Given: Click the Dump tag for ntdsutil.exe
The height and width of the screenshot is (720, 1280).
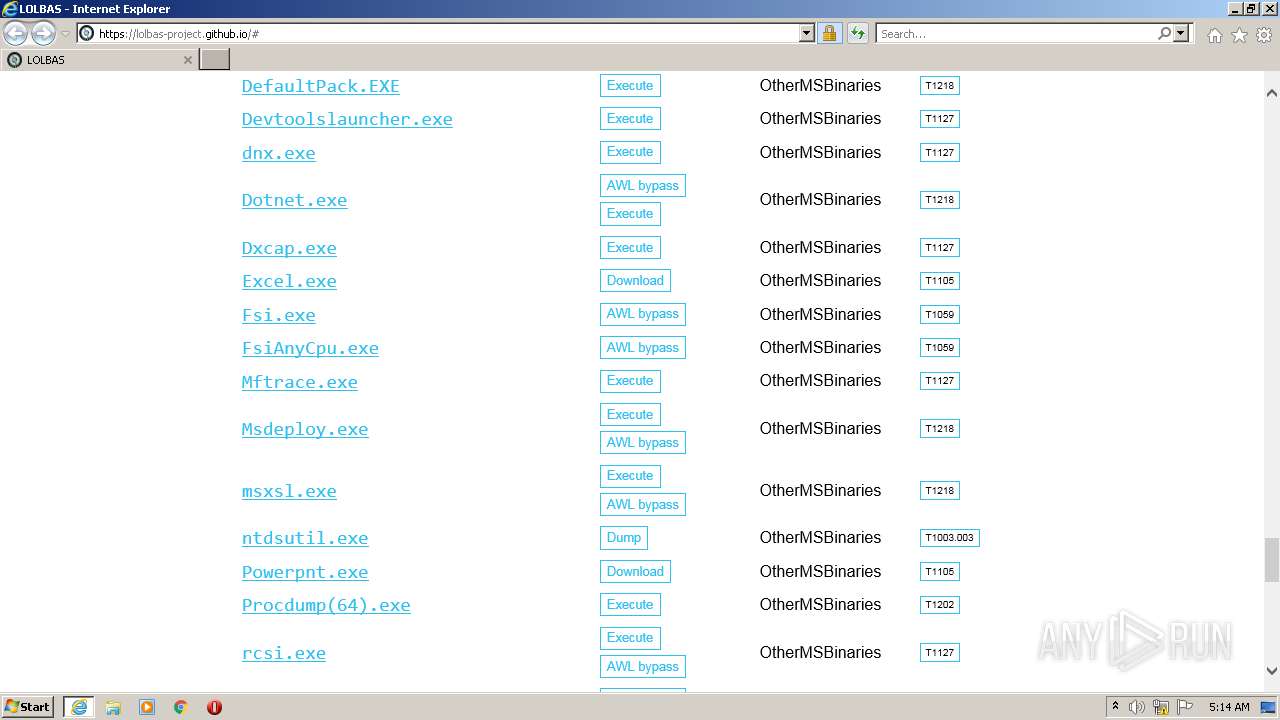Looking at the screenshot, I should point(624,537).
